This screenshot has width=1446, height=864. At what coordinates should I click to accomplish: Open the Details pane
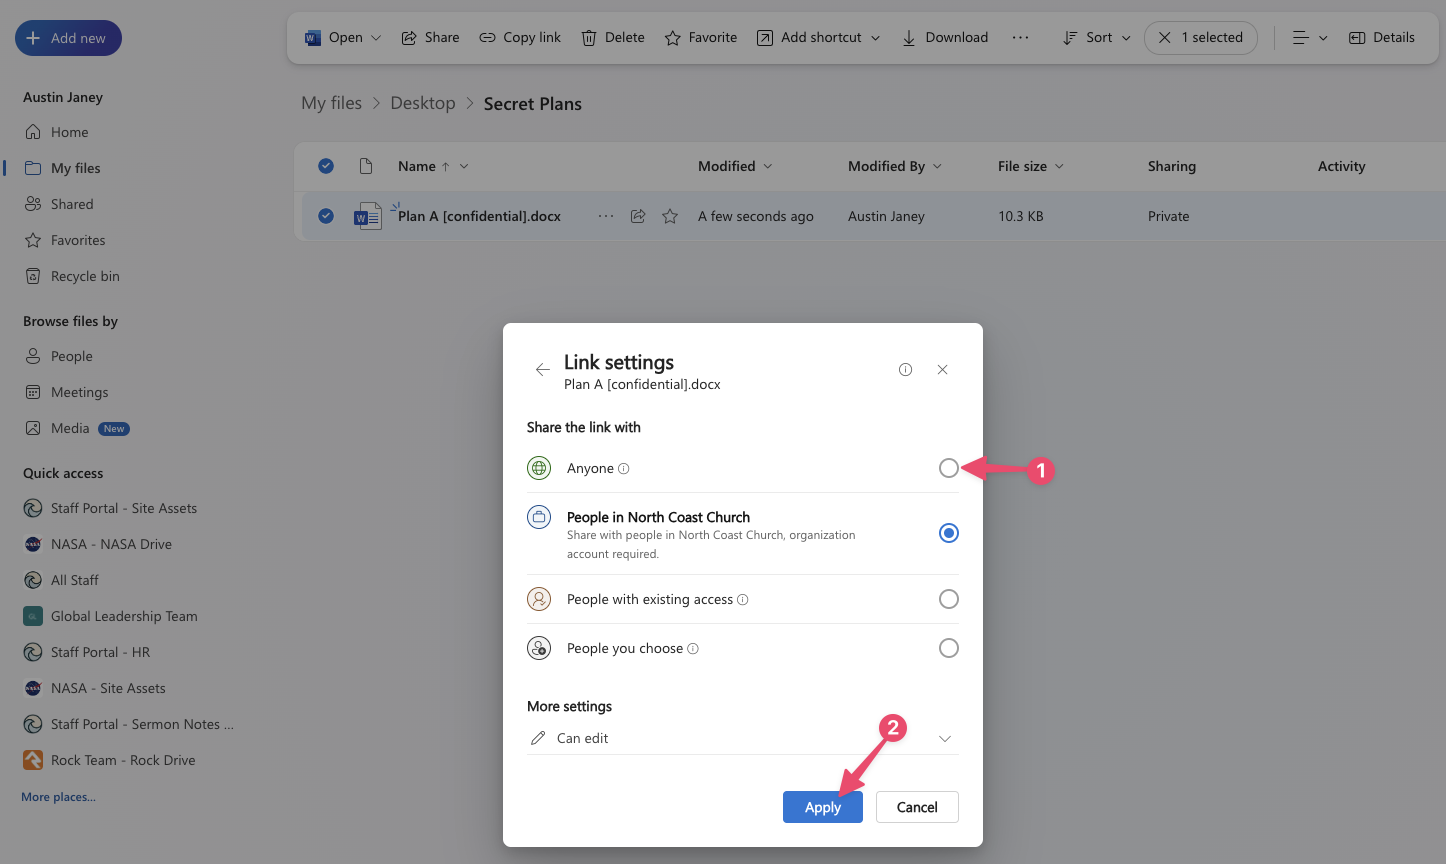coord(1382,38)
